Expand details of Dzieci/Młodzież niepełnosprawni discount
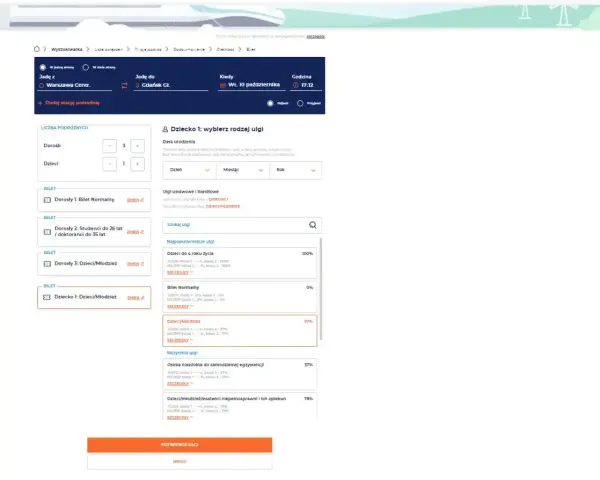 pyautogui.click(x=180, y=418)
